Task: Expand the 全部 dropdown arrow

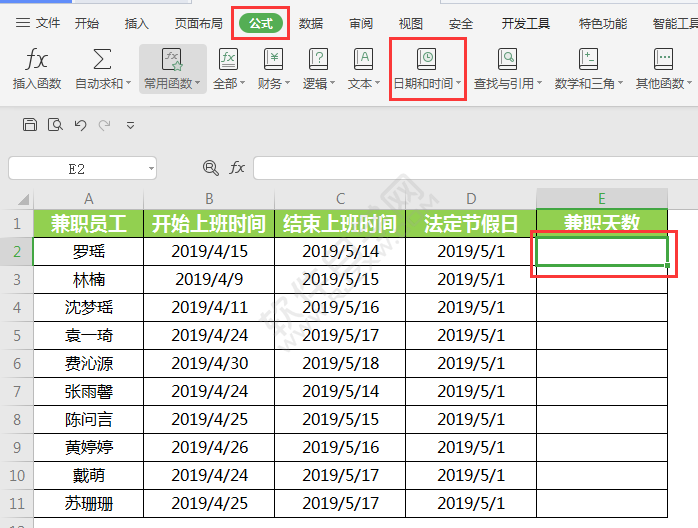Action: (x=243, y=83)
